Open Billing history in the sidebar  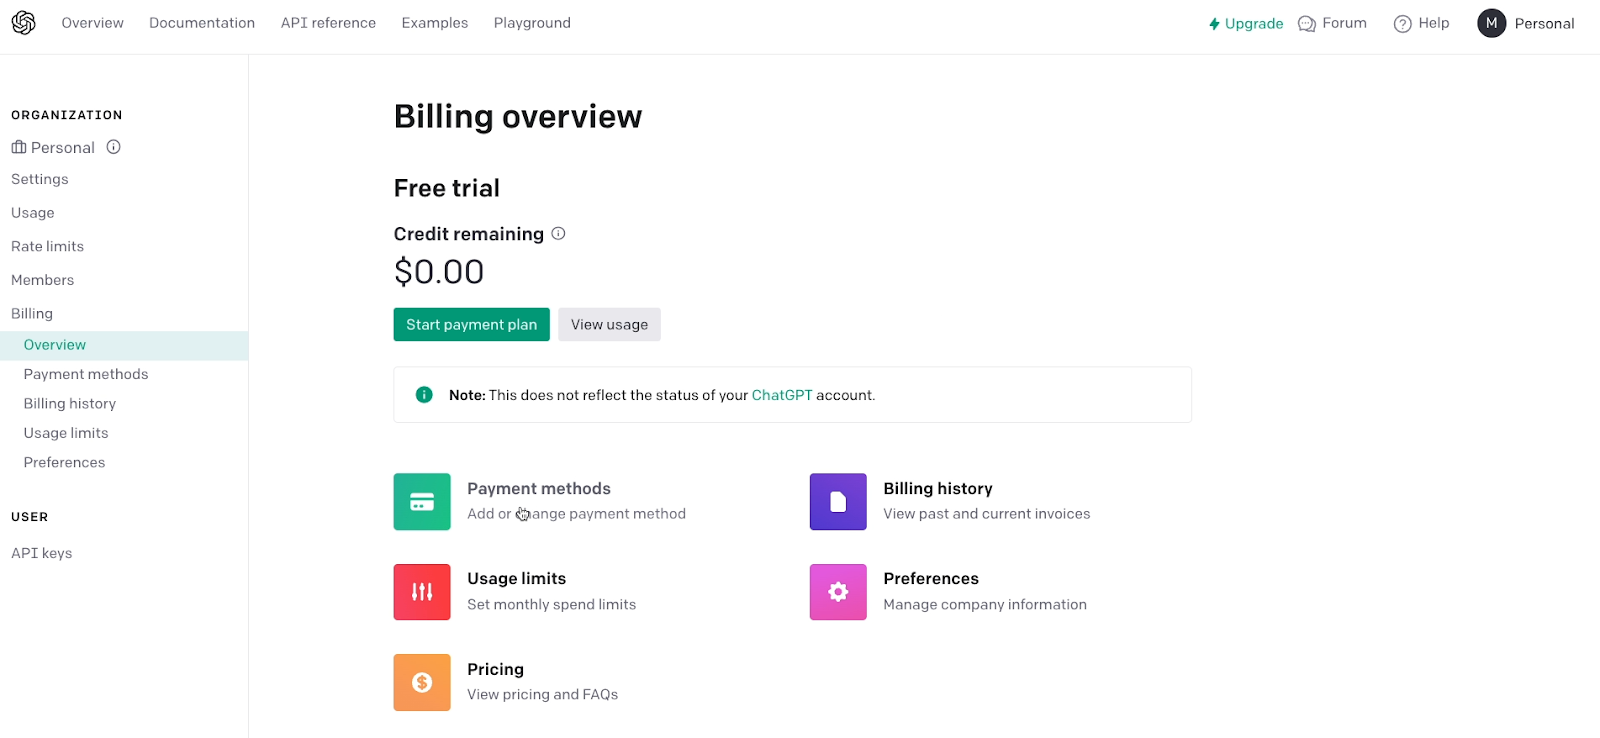tap(70, 404)
